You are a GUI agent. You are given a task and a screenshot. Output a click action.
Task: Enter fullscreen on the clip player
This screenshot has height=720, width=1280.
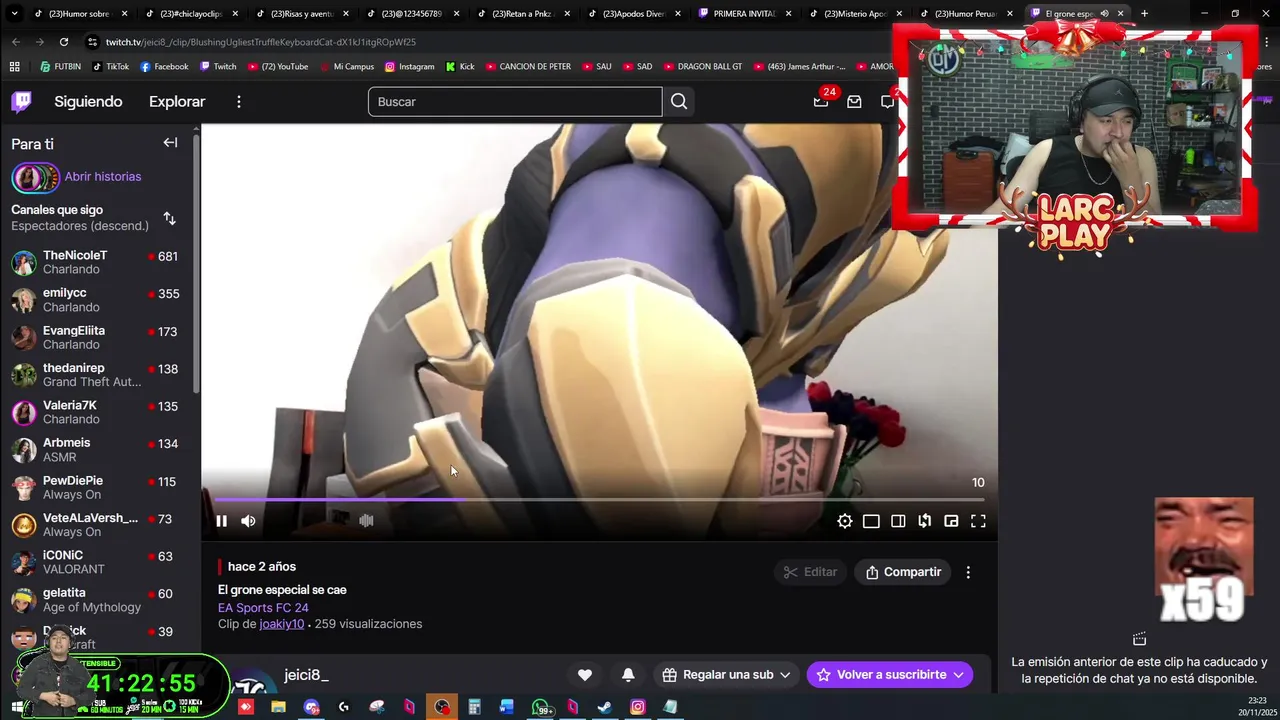[x=978, y=521]
